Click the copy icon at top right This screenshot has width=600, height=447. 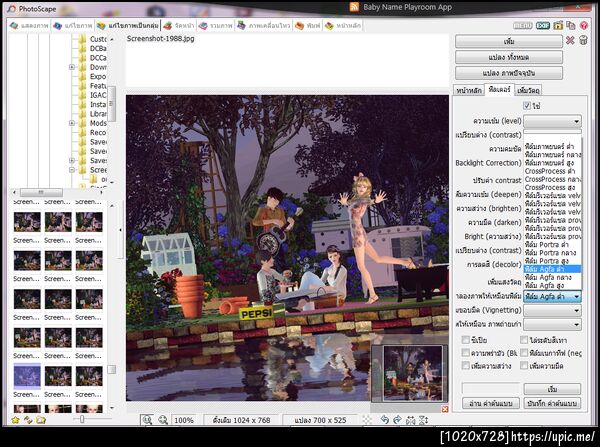click(571, 26)
